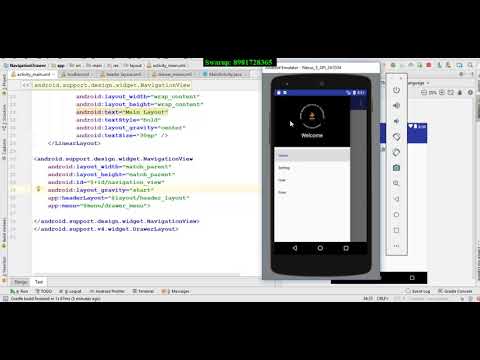Rotate emulator left using the toolbar icon
The height and width of the screenshot is (360, 480).
(396, 137)
